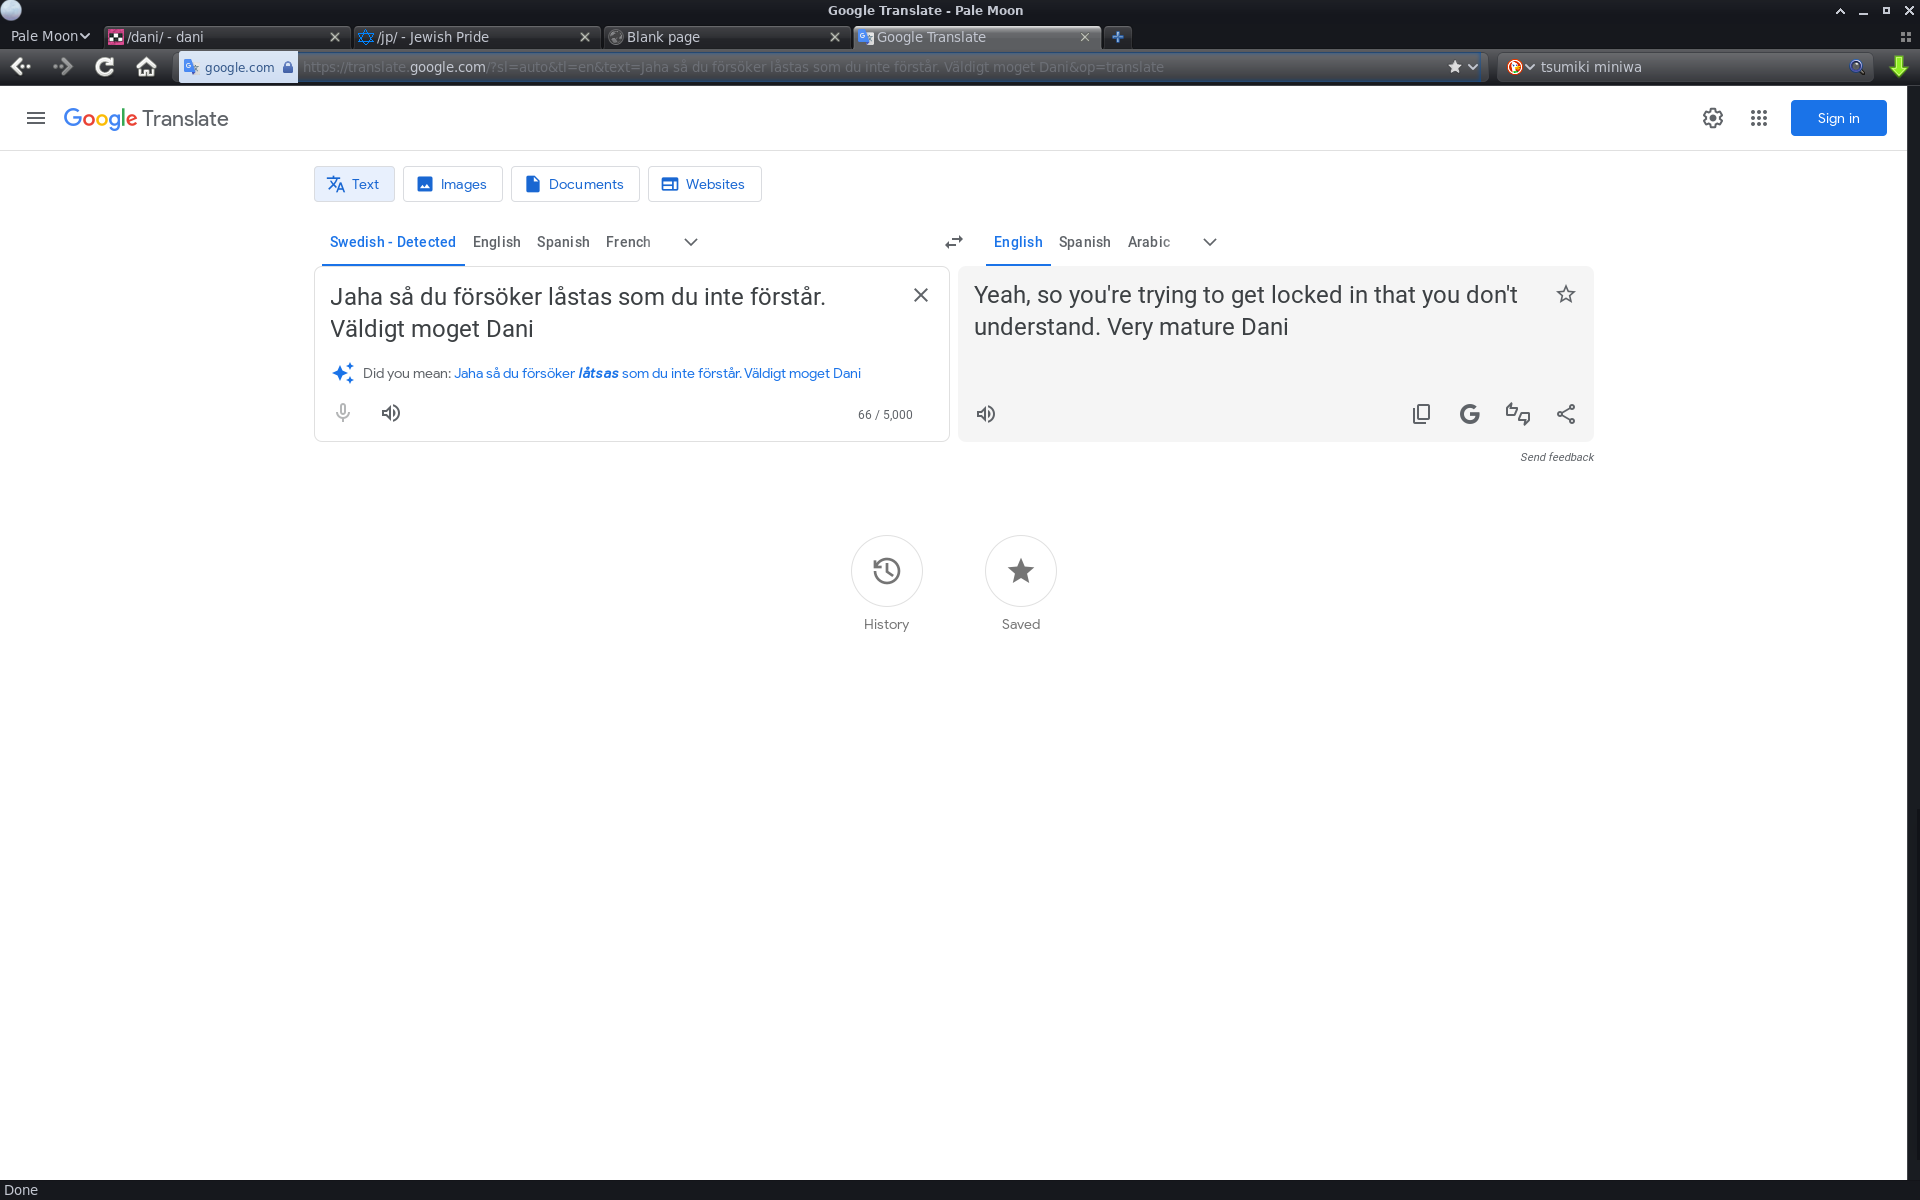
Task: Expand more target languages list
Action: (1210, 242)
